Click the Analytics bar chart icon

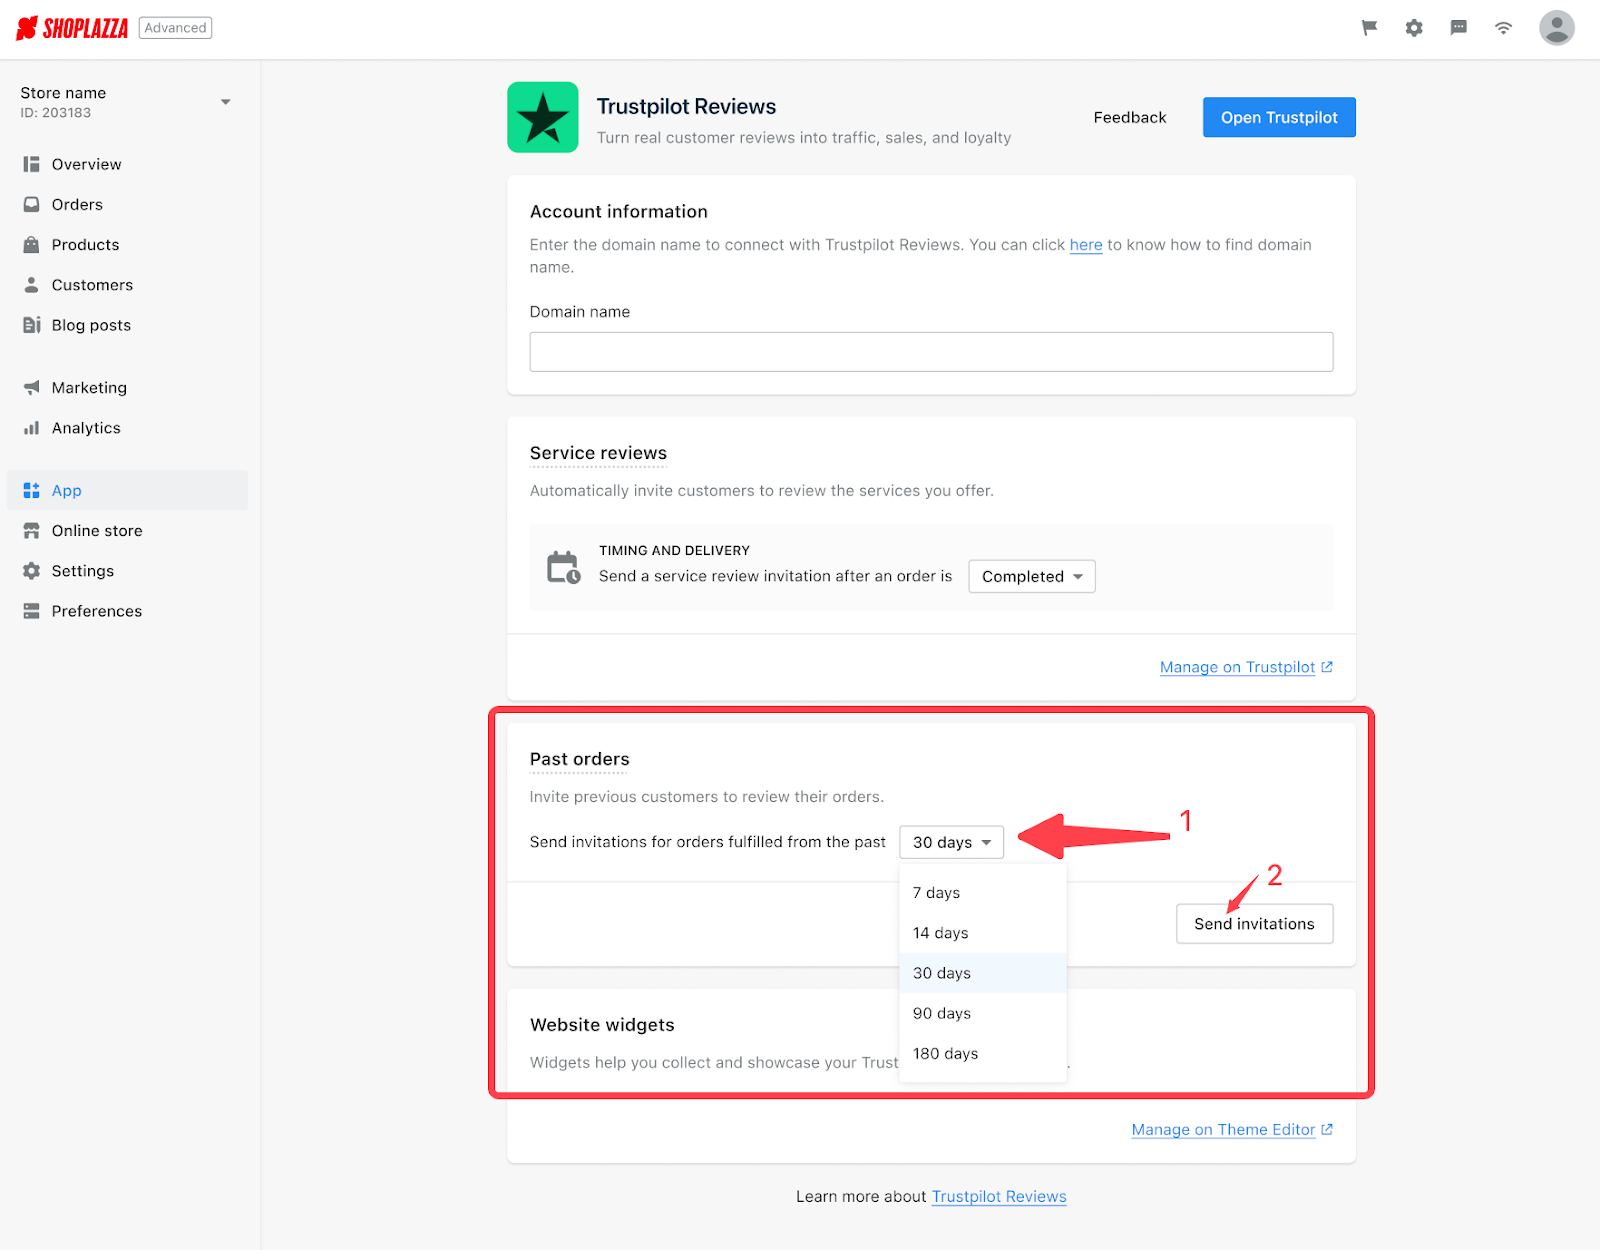coord(31,428)
